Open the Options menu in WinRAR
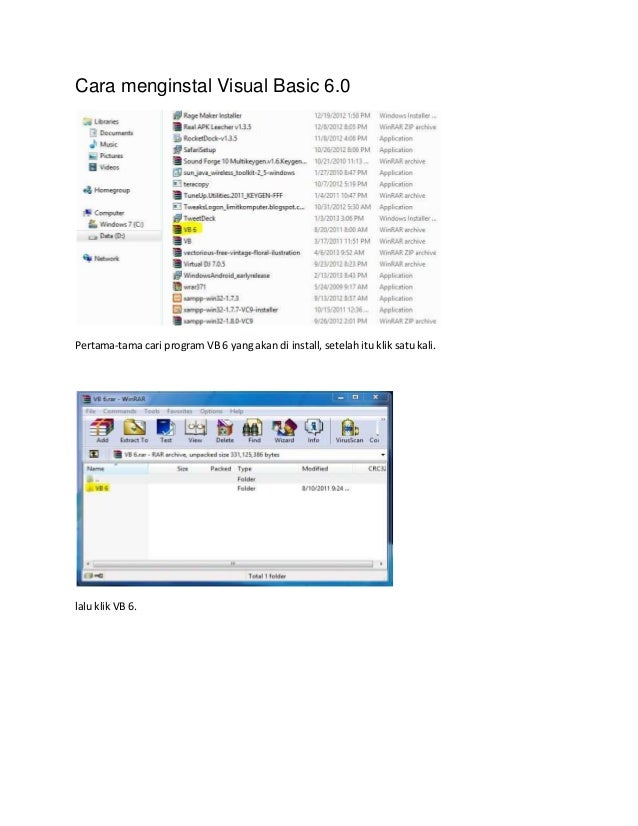The image size is (638, 826). pyautogui.click(x=211, y=411)
